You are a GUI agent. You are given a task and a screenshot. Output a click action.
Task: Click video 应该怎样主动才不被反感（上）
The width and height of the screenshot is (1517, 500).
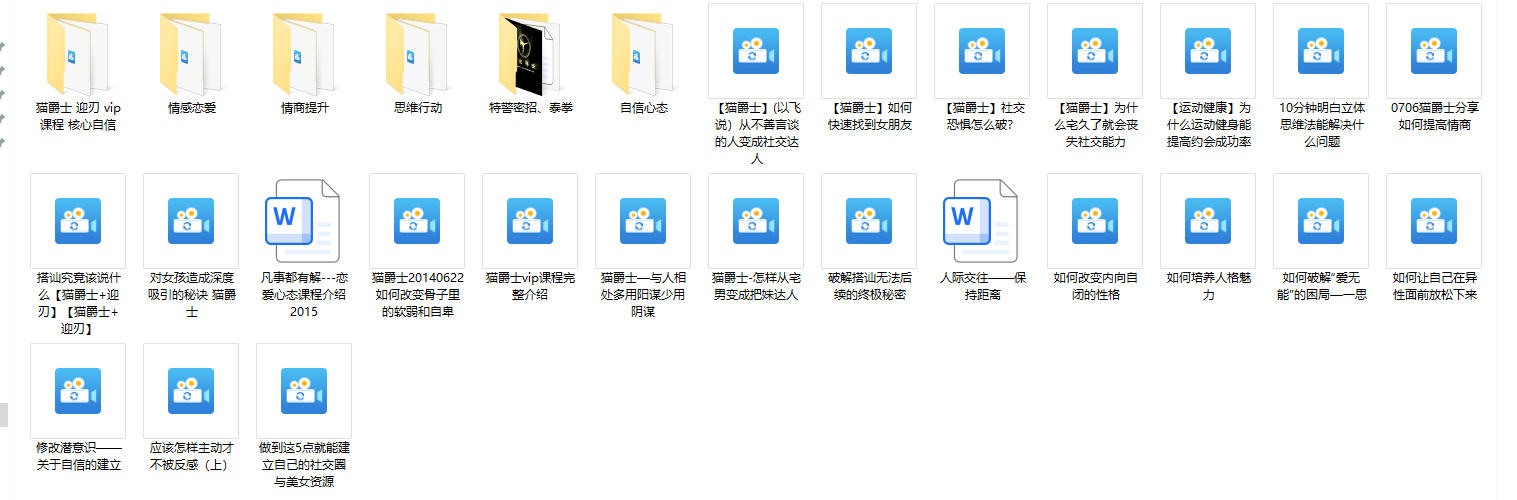[191, 391]
